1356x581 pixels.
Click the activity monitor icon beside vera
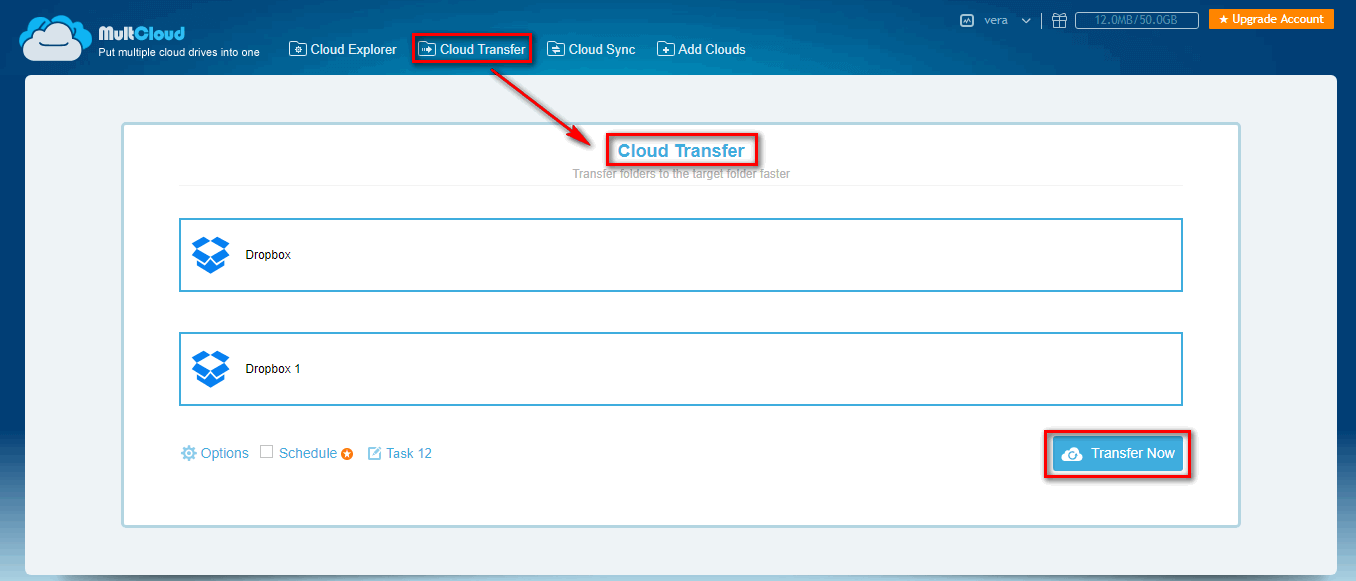tap(967, 20)
